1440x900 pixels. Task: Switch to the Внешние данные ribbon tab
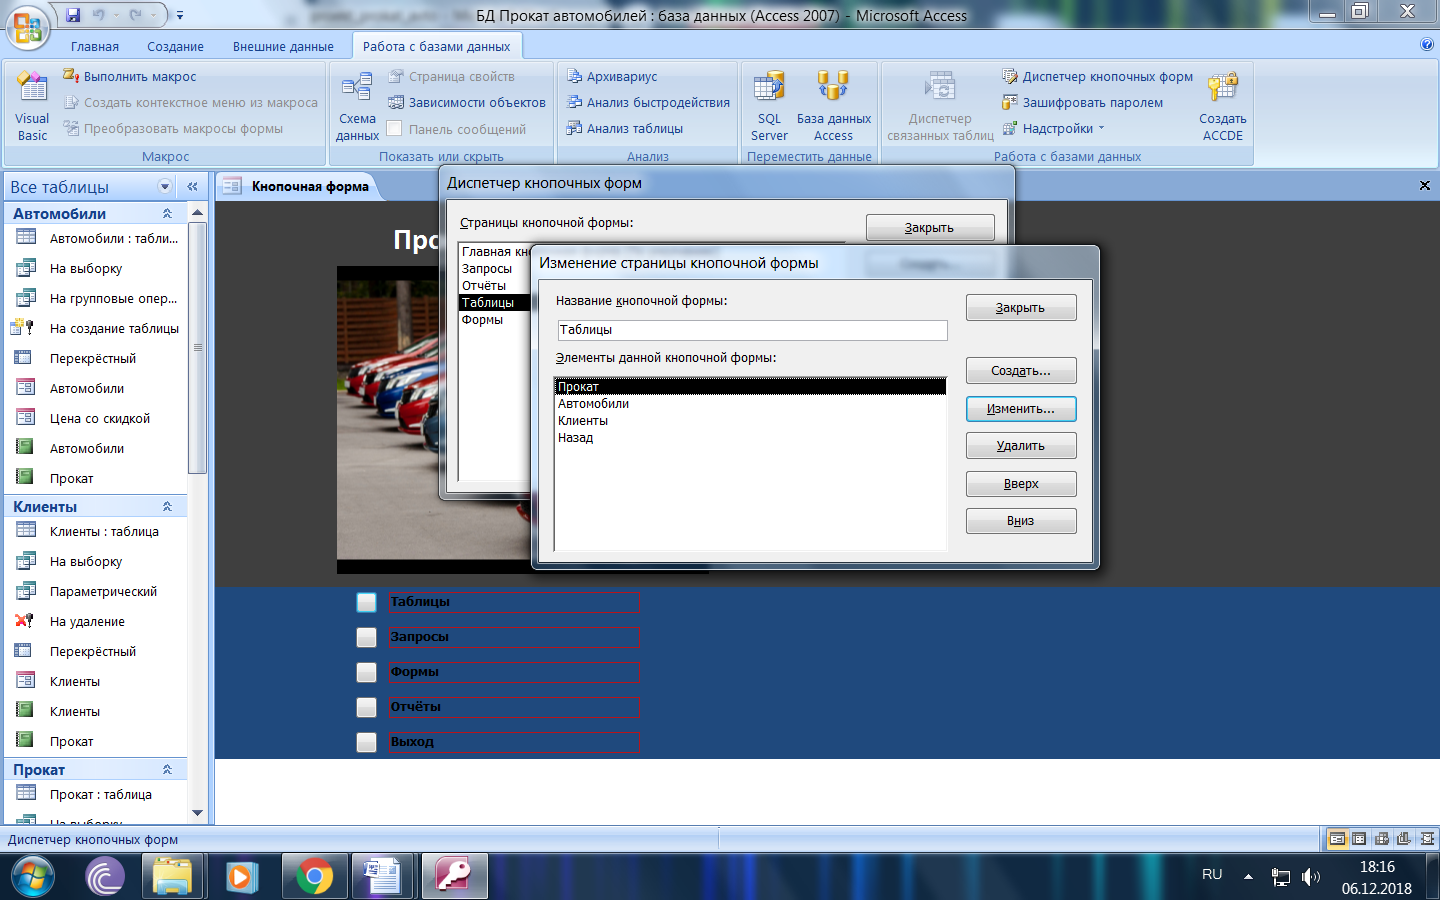tap(283, 46)
